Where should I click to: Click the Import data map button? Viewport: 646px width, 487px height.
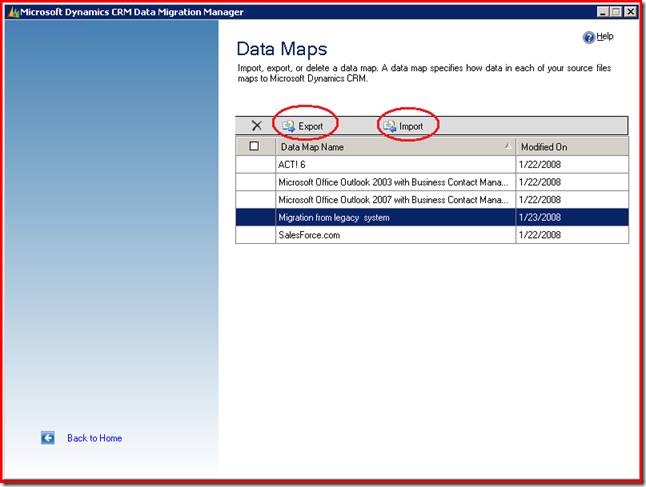pyautogui.click(x=404, y=126)
